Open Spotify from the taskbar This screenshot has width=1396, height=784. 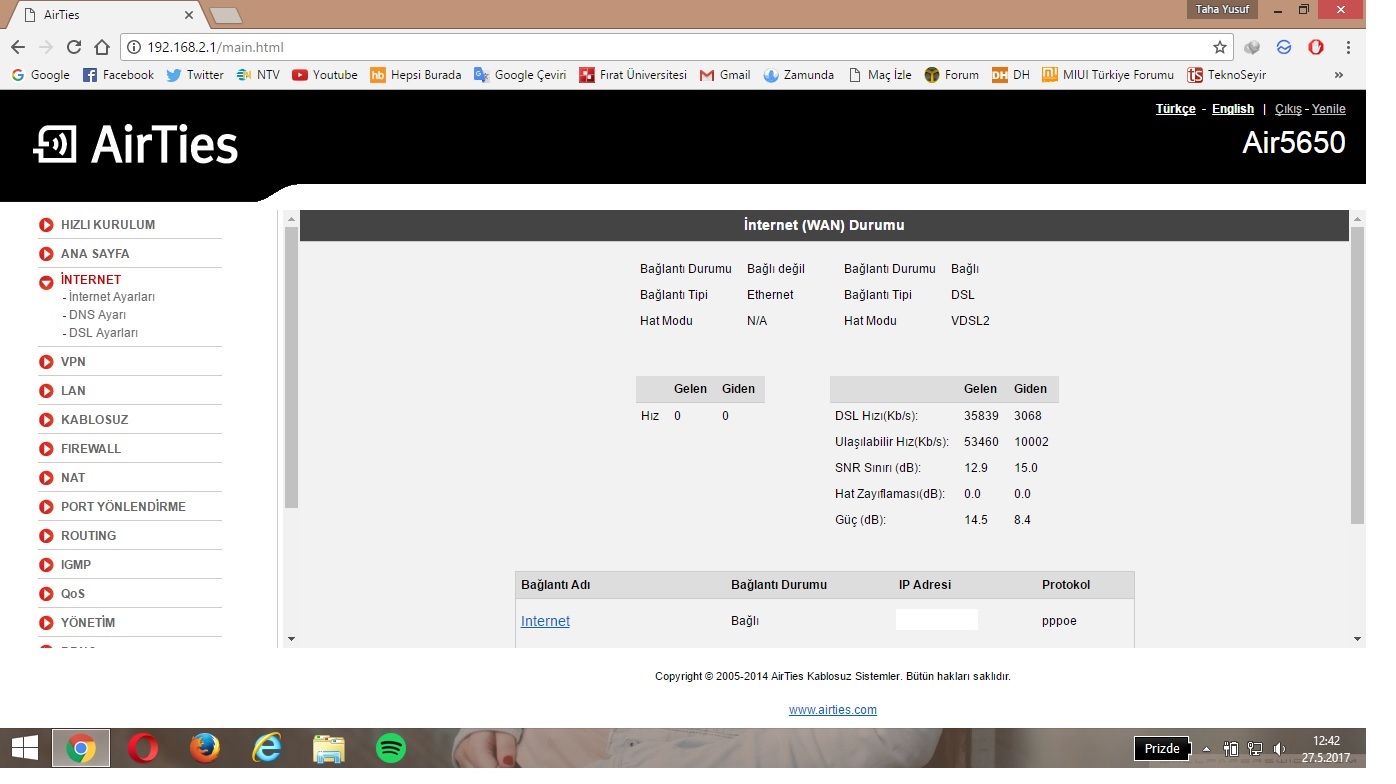click(x=391, y=748)
